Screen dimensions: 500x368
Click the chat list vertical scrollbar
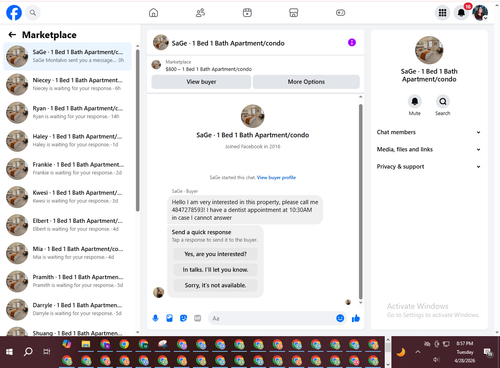(x=138, y=130)
